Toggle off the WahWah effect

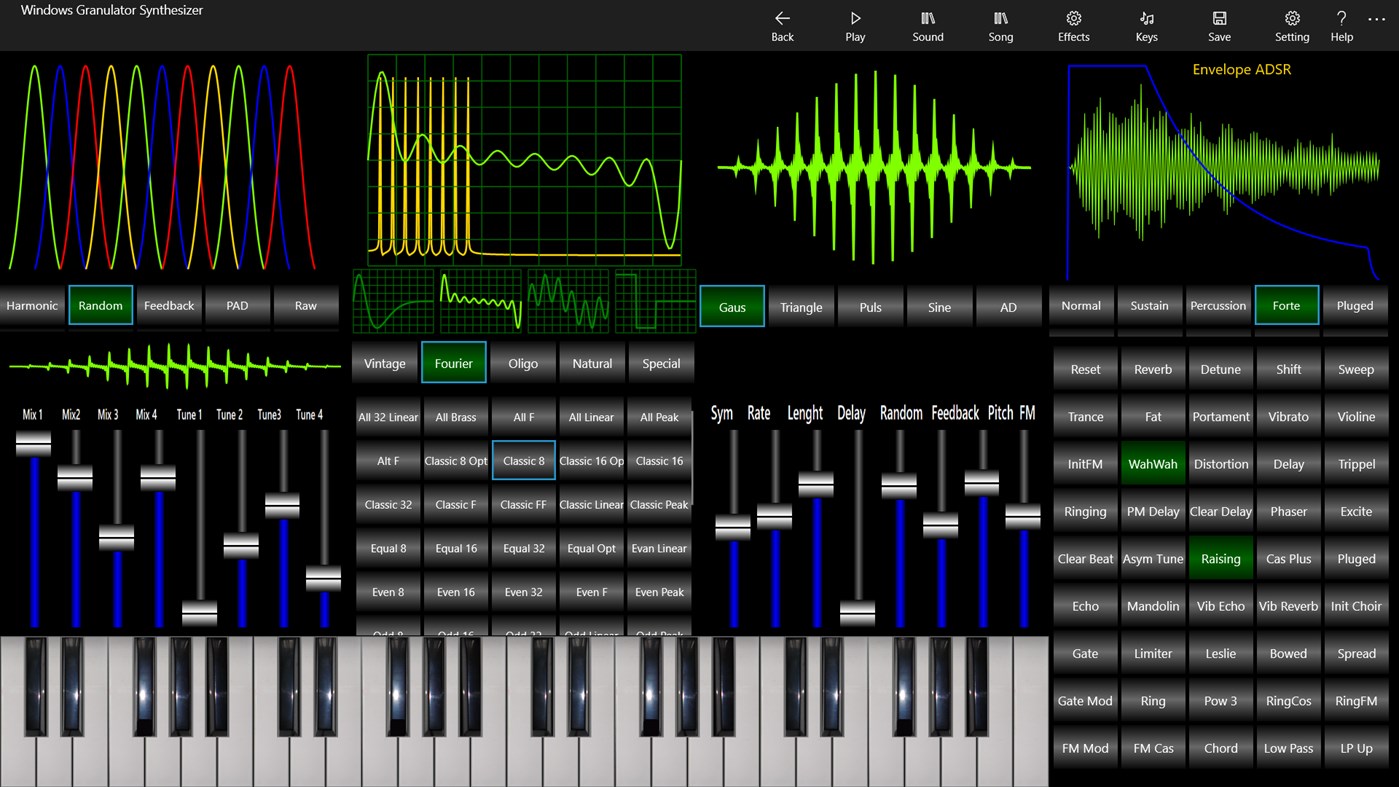pos(1152,463)
